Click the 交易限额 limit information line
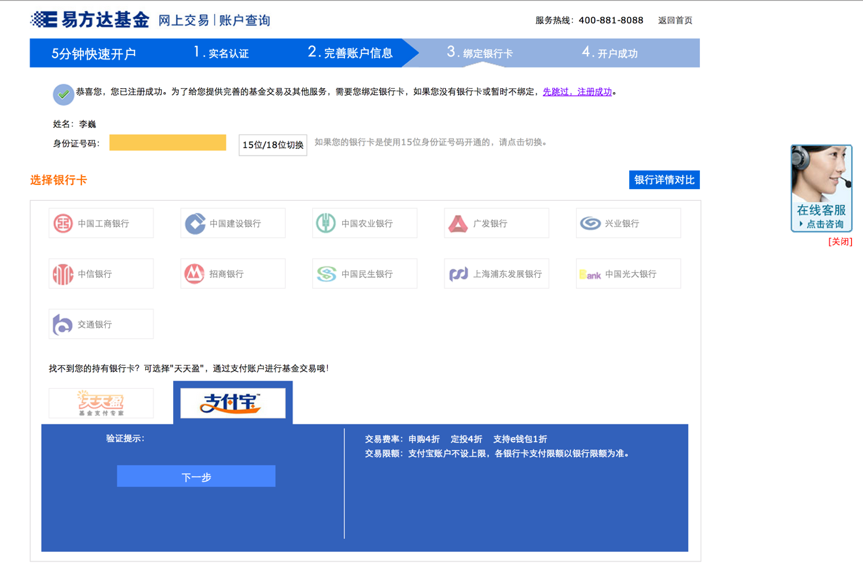863x565 pixels. pyautogui.click(x=496, y=453)
